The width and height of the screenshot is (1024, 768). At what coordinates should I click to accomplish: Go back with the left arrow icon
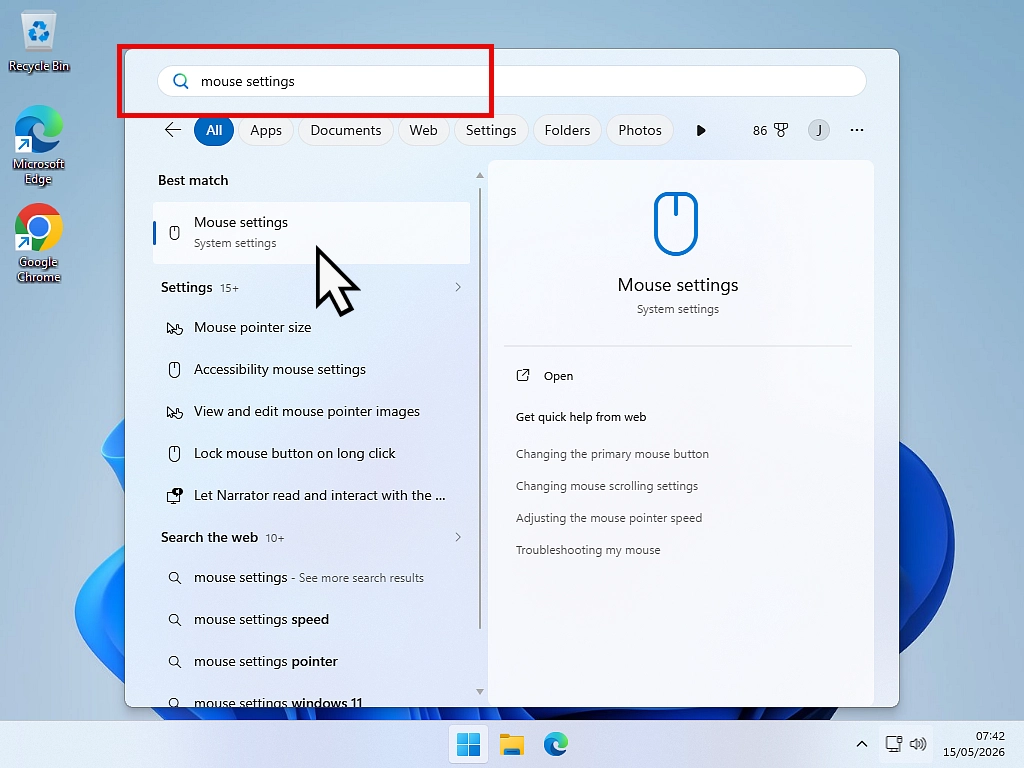173,130
